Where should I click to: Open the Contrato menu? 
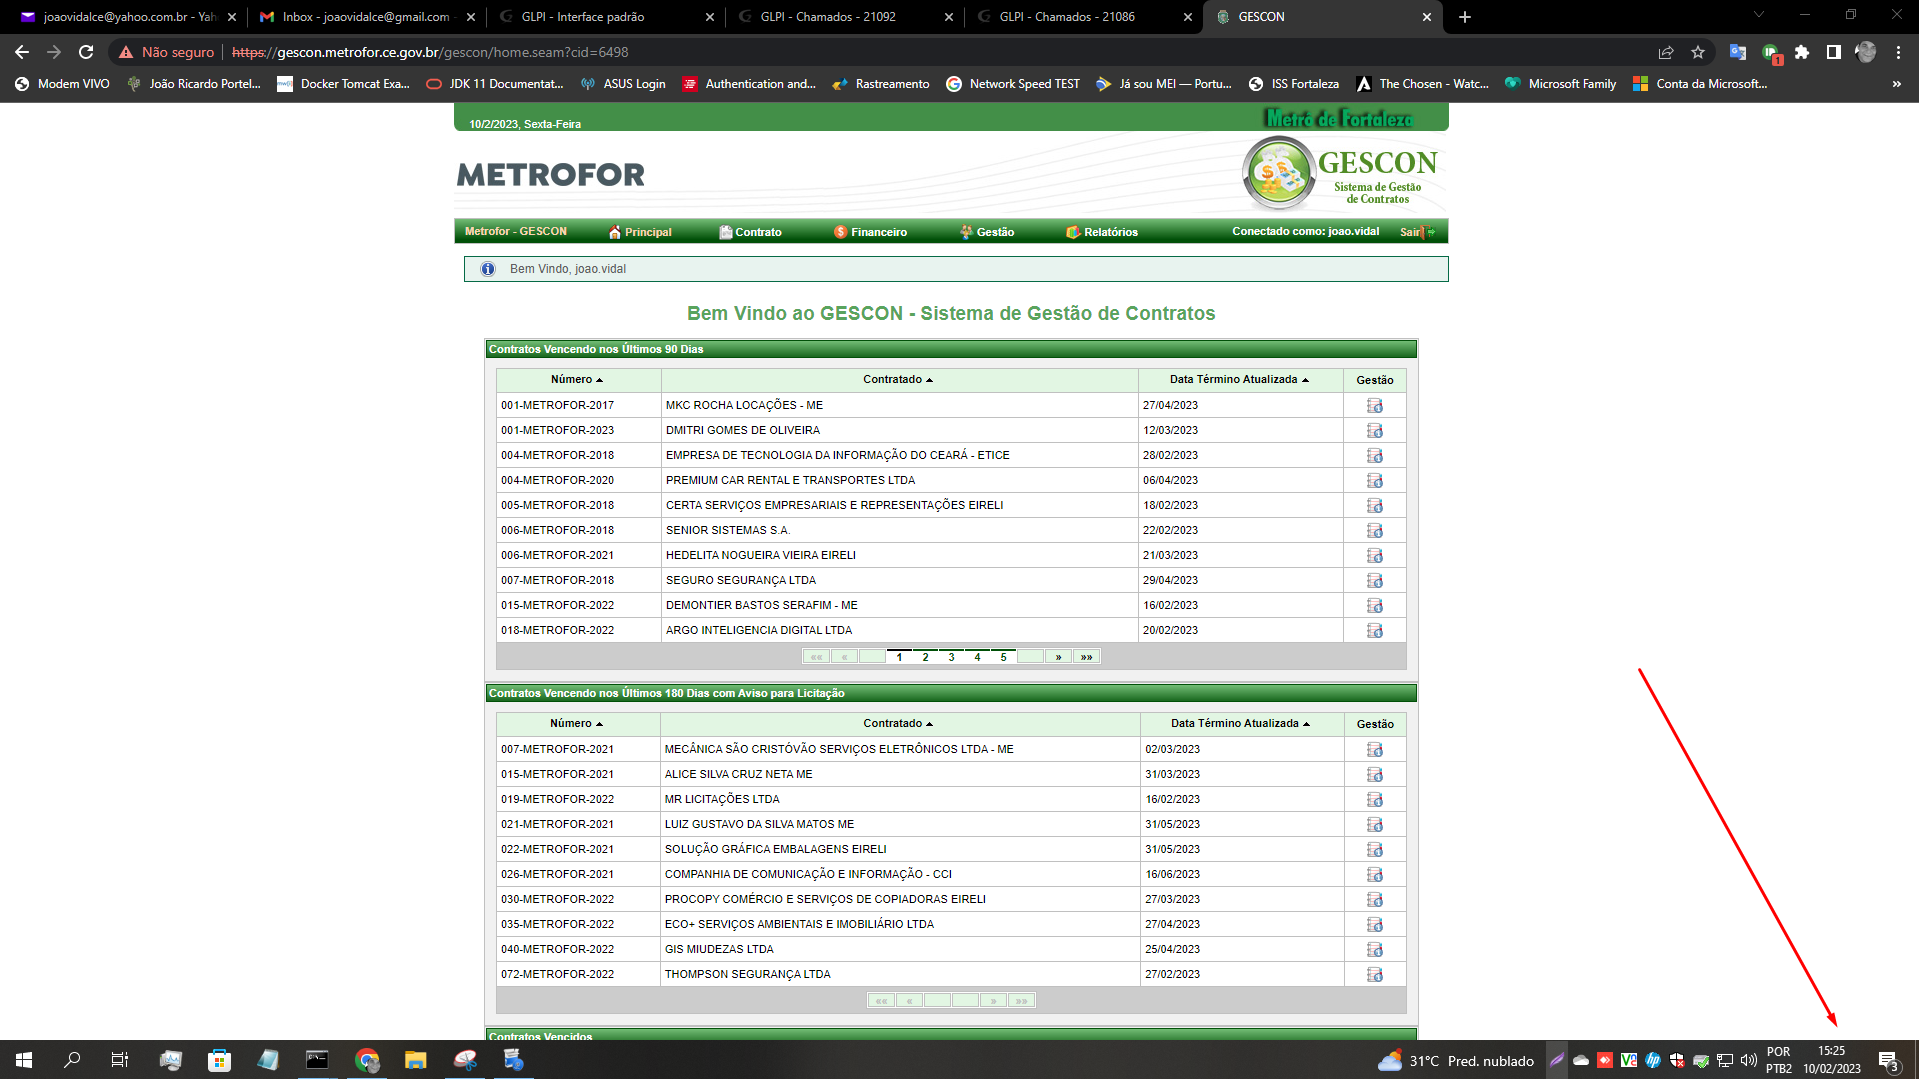(x=750, y=232)
